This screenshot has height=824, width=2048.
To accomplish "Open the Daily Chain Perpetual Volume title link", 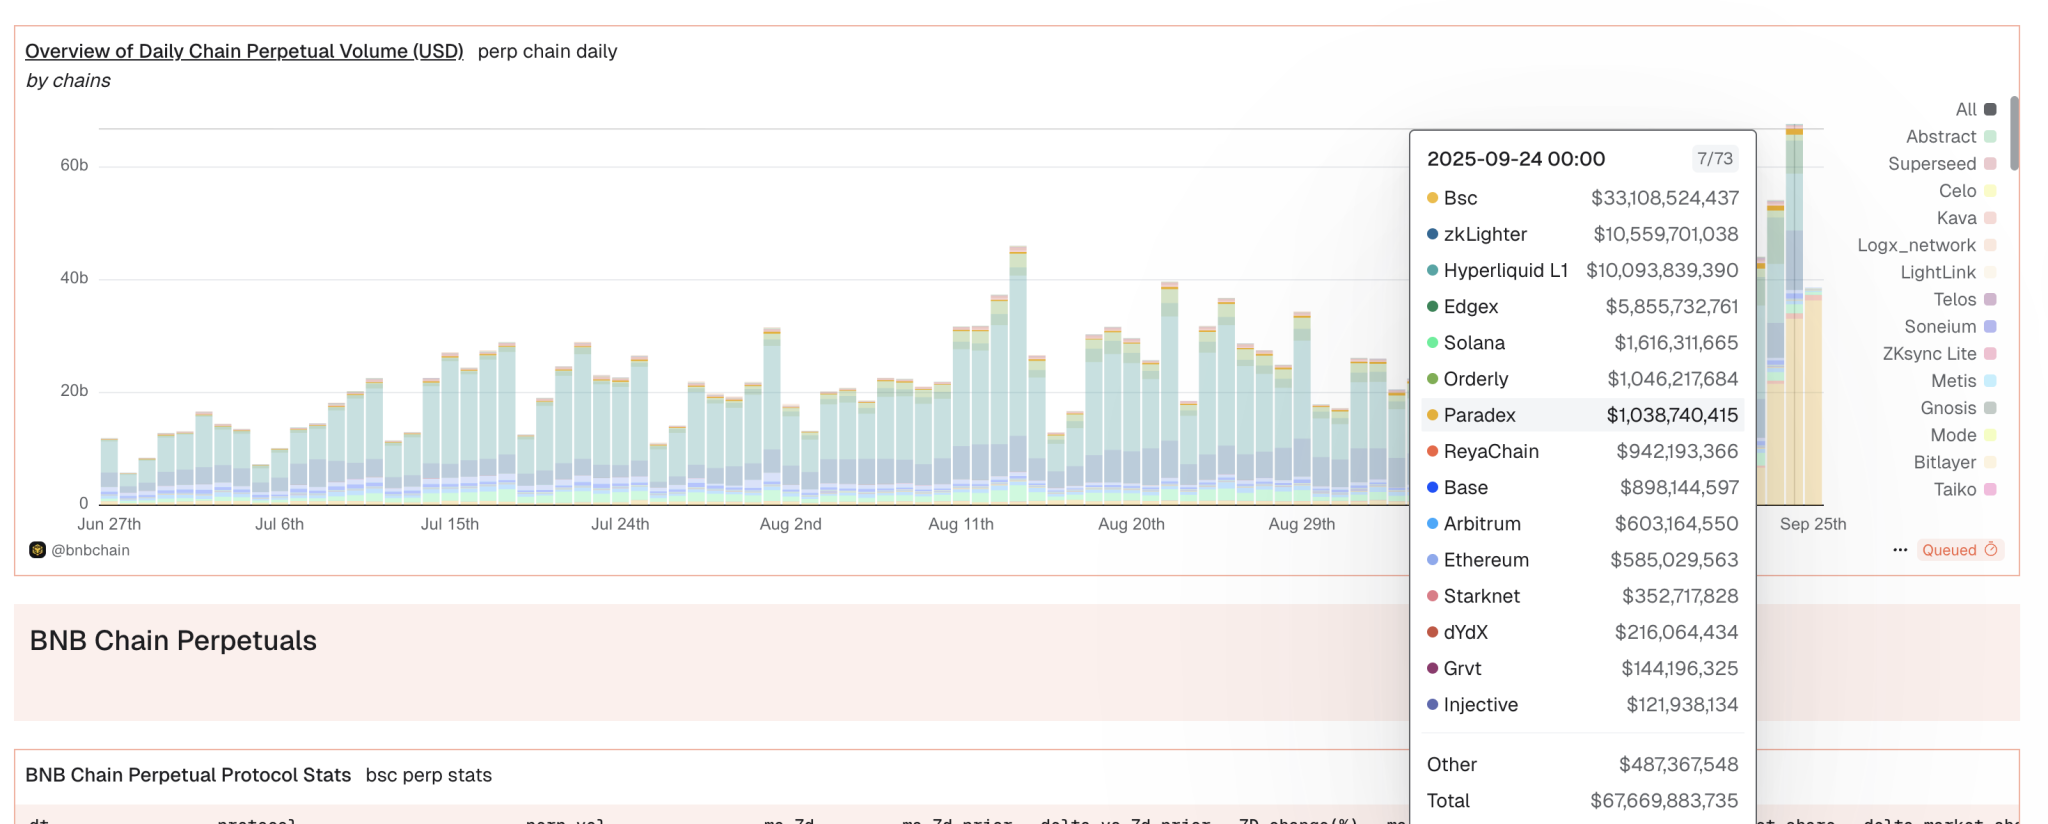I will tap(244, 51).
